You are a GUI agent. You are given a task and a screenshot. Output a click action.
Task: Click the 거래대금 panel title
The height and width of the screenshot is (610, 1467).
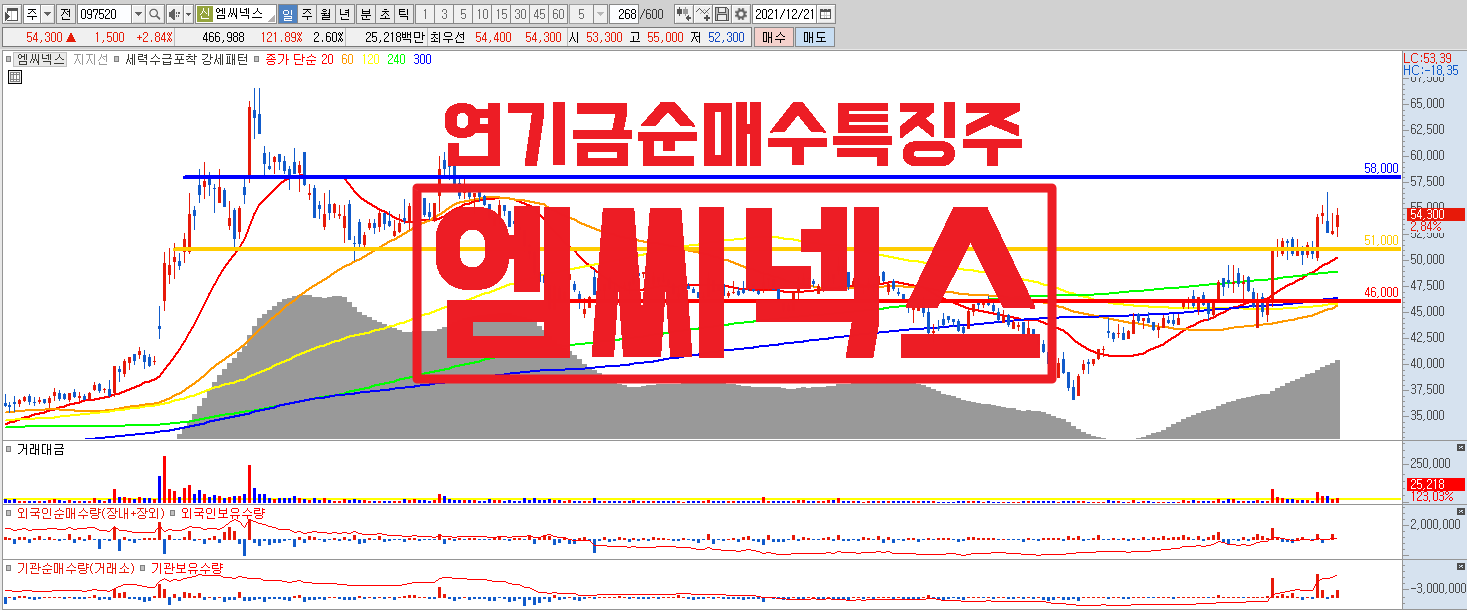(40, 450)
